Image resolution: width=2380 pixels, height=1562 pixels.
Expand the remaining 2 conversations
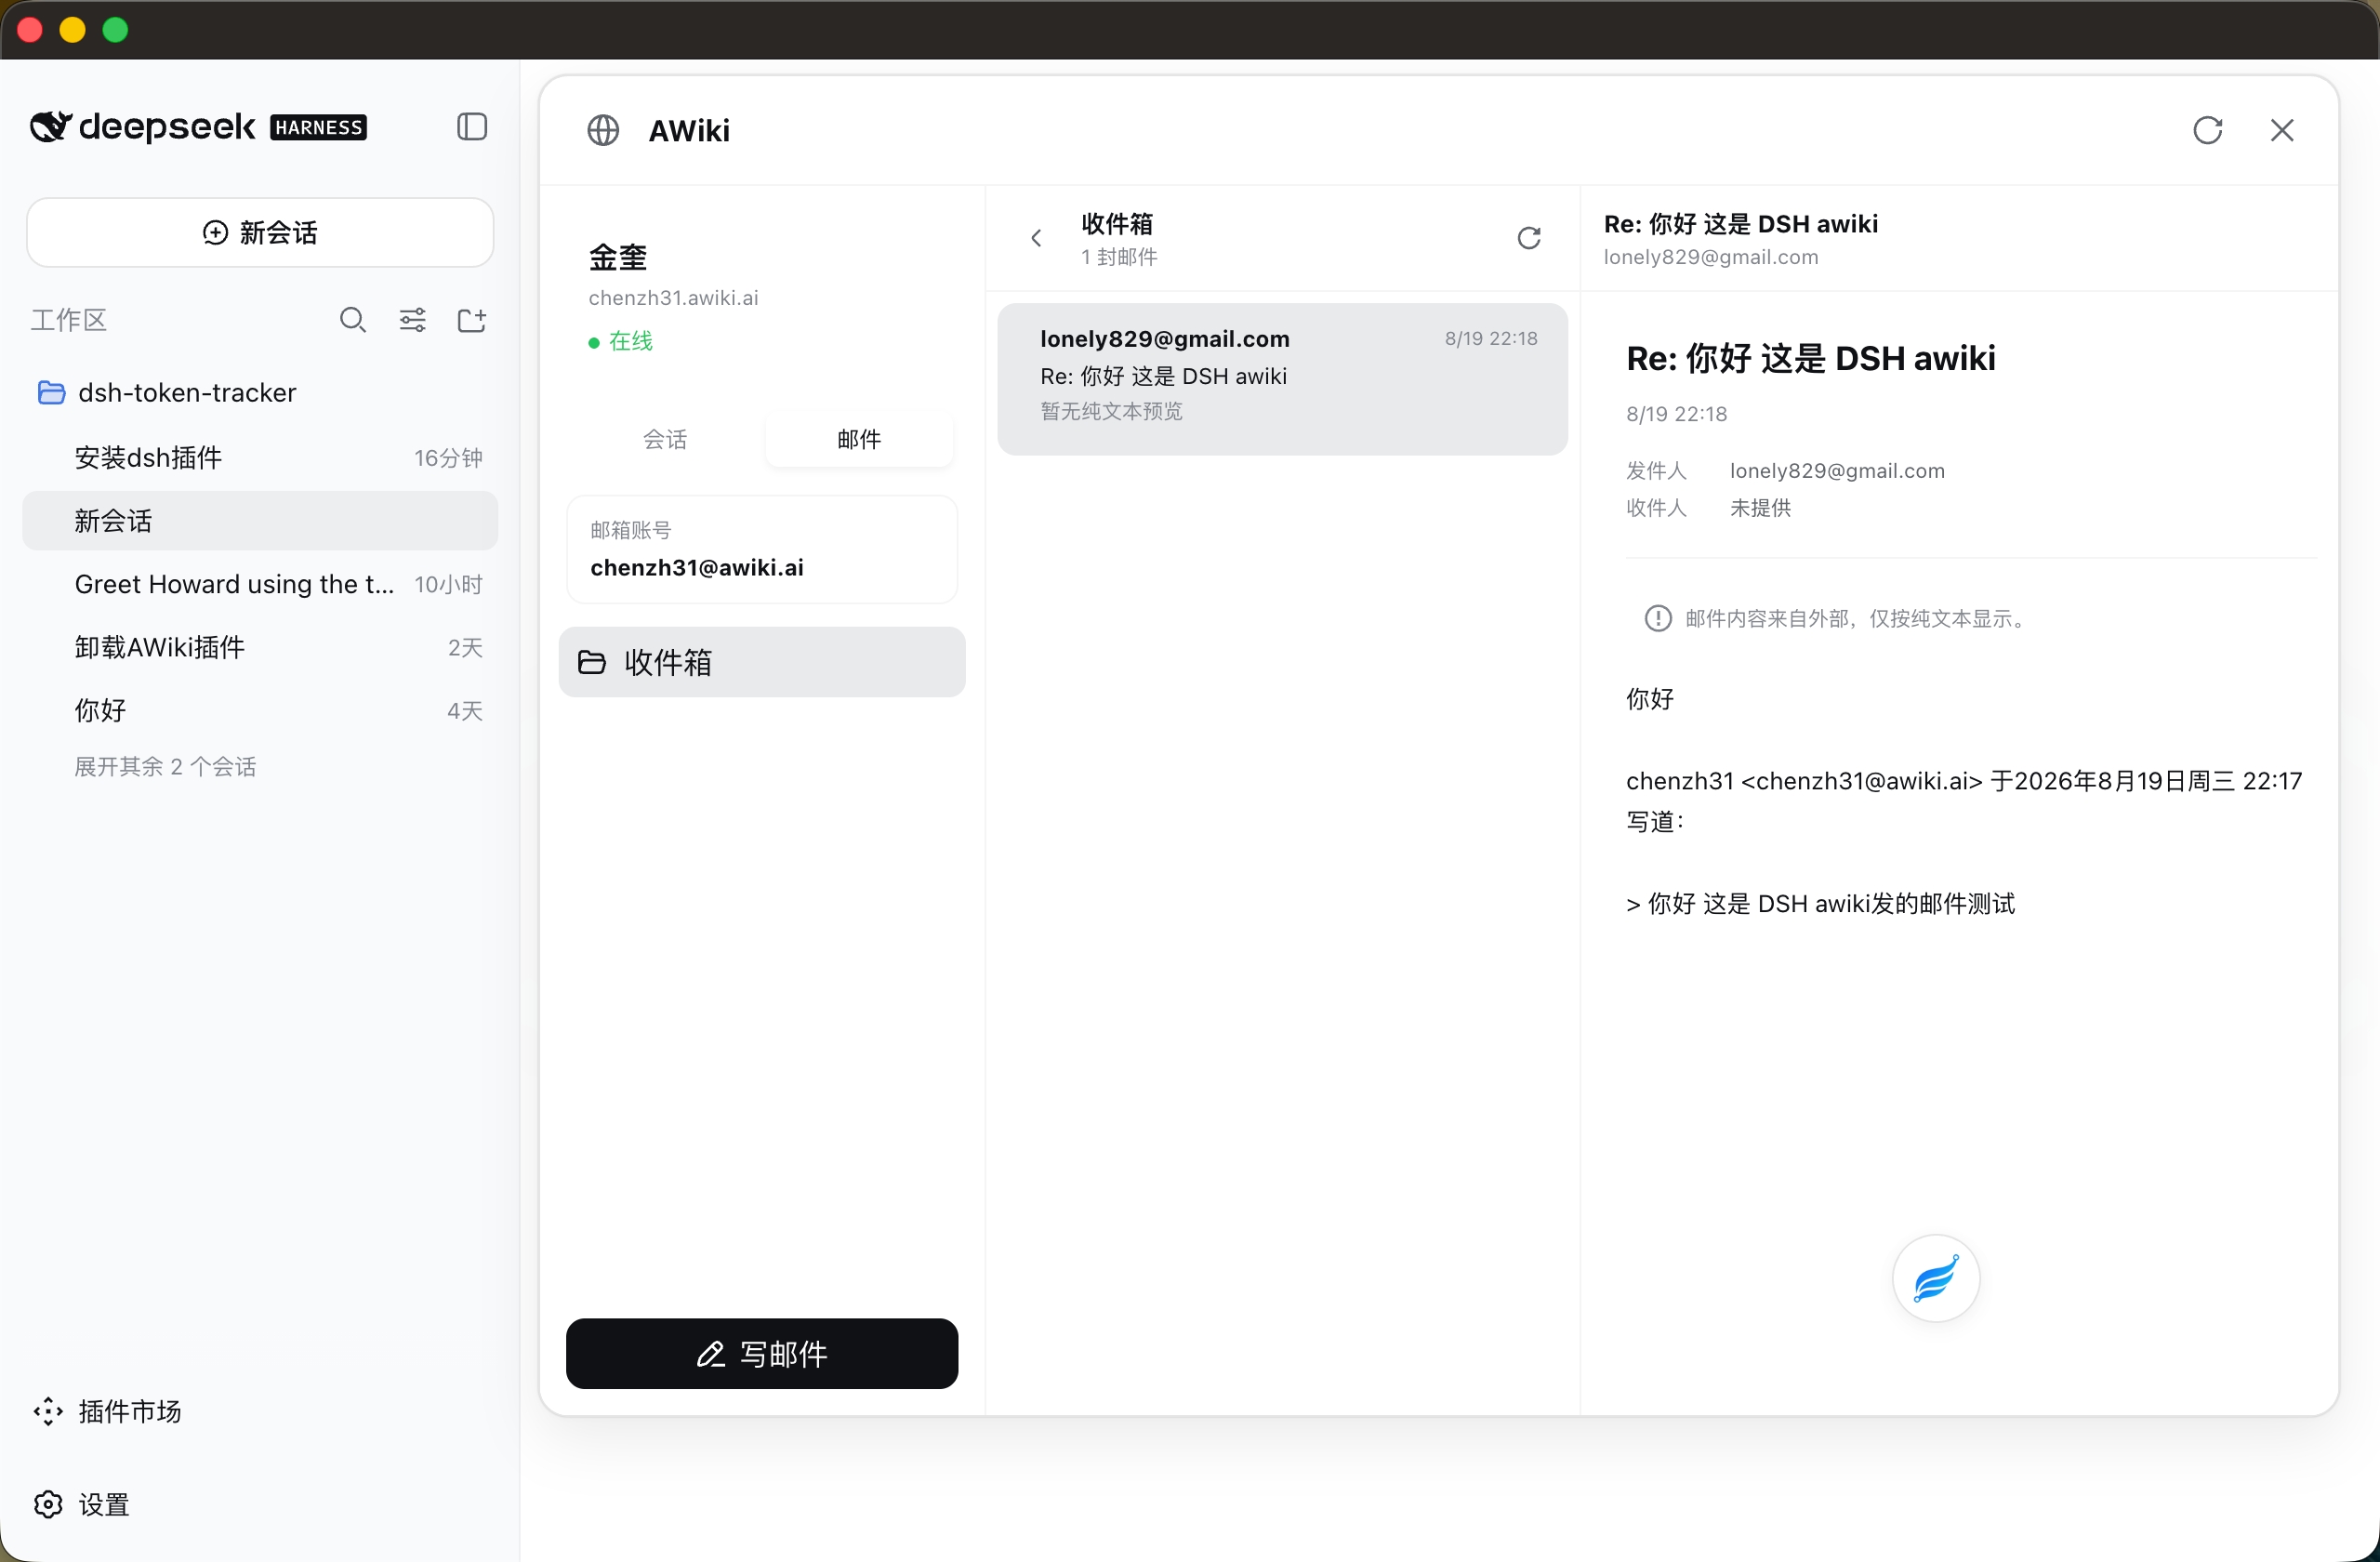pyautogui.click(x=165, y=767)
